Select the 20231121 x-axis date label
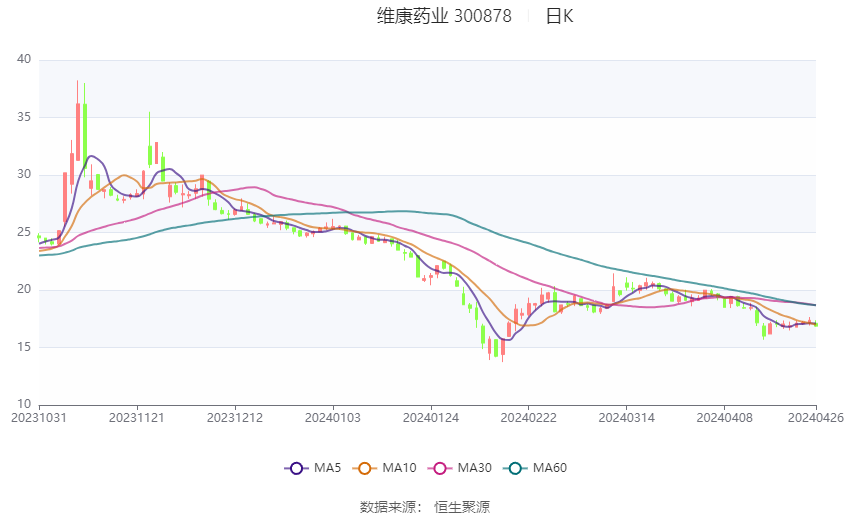 click(137, 418)
